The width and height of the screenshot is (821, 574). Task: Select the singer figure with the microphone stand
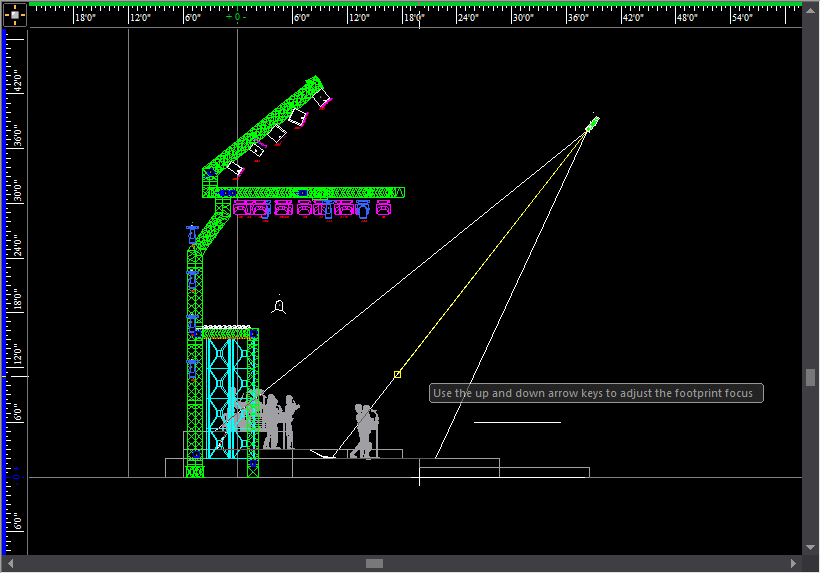tap(364, 432)
